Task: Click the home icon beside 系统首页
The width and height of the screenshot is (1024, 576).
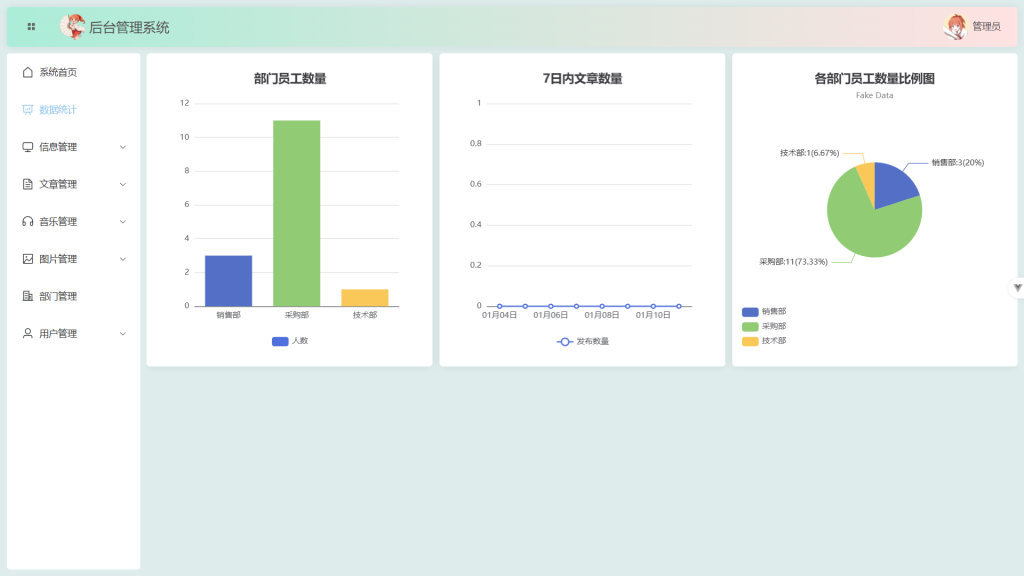Action: (28, 72)
